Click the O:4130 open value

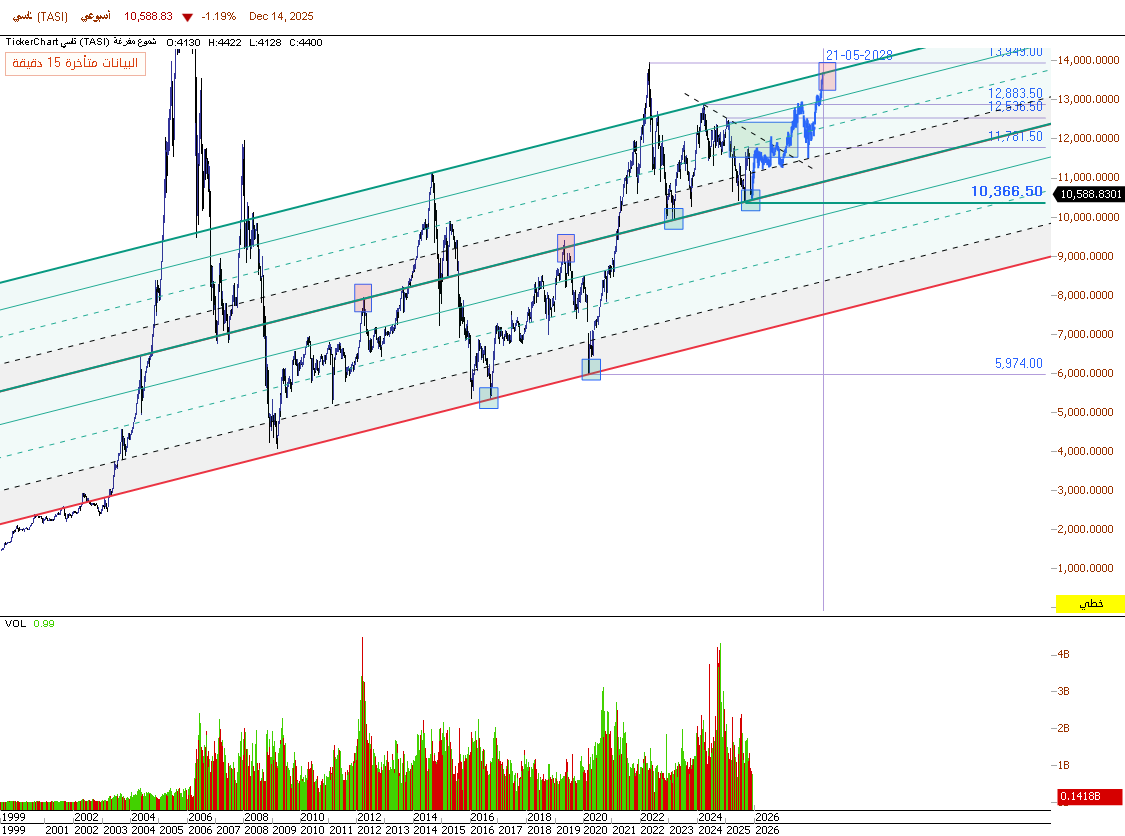coord(184,42)
